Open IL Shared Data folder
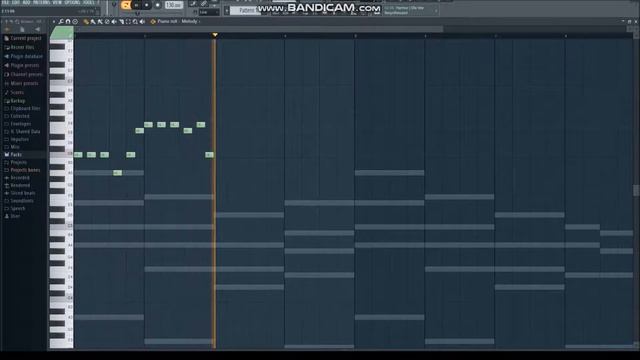The height and width of the screenshot is (360, 640). click(x=23, y=131)
